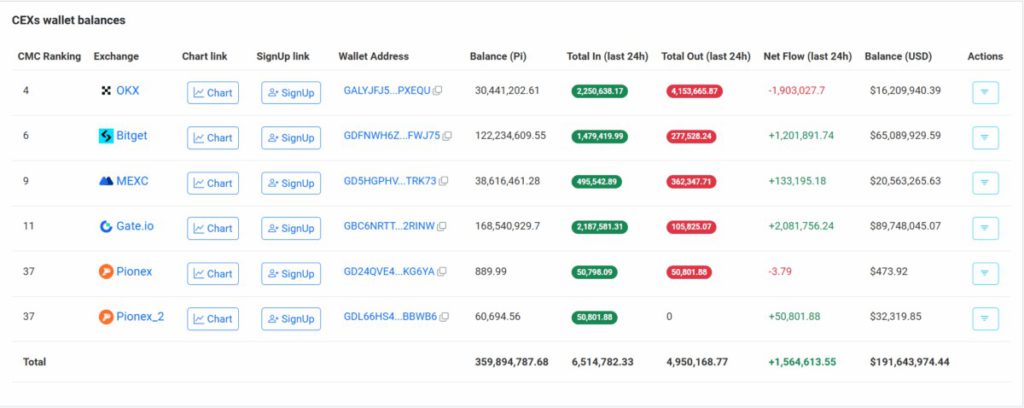Copy the MEXC wallet address icon
This screenshot has height=408, width=1024.
tap(444, 182)
